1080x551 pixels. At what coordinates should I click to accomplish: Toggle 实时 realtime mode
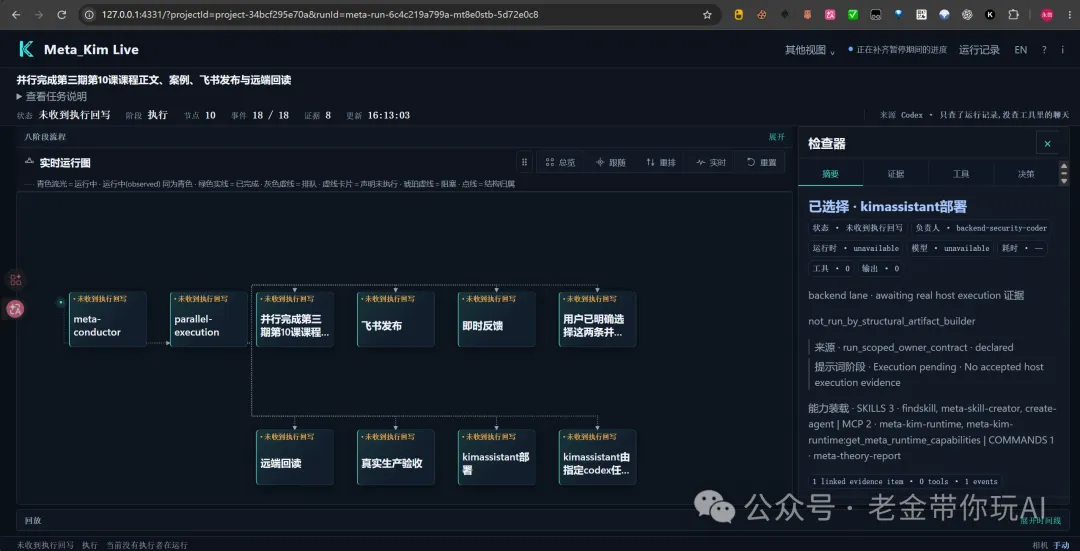[x=712, y=163]
